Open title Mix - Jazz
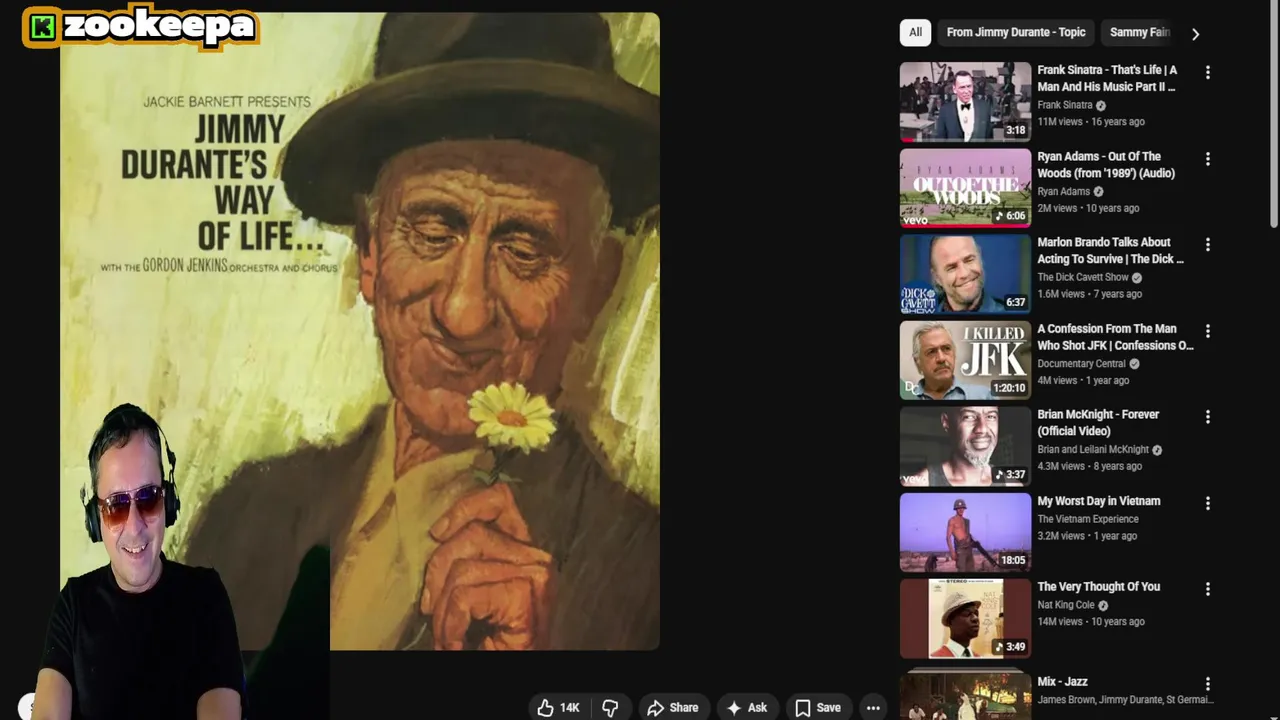Viewport: 1280px width, 720px height. (x=1062, y=682)
